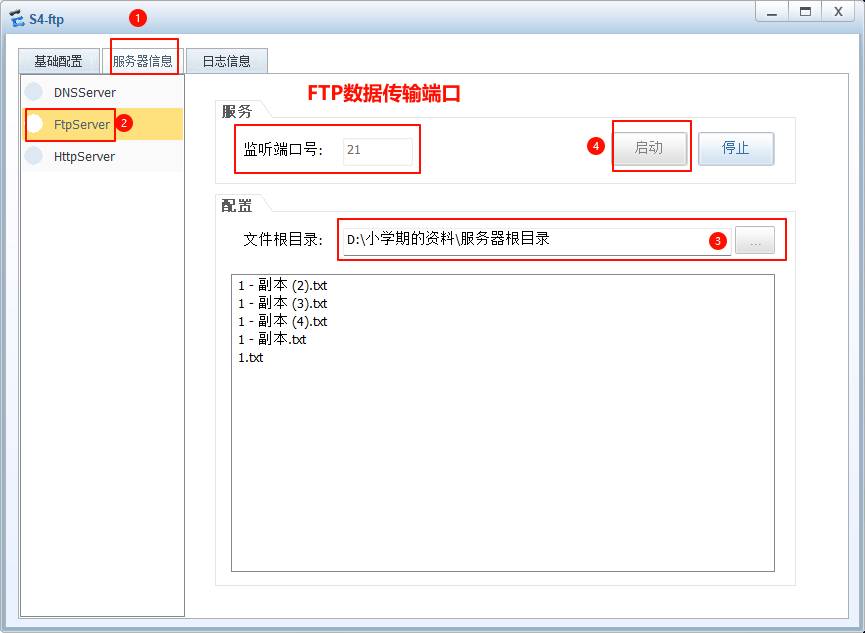Open the 日志信息 tab
This screenshot has width=865, height=633.
(x=227, y=61)
